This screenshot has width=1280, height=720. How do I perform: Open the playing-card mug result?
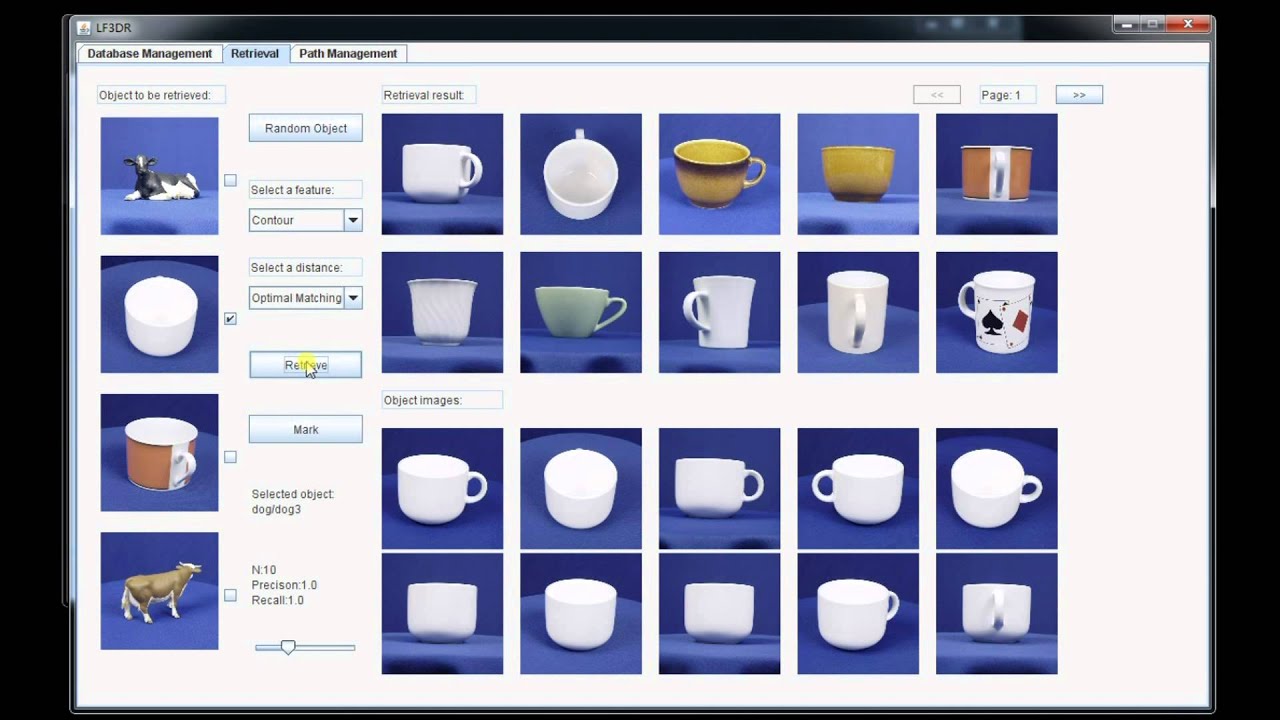pos(996,312)
